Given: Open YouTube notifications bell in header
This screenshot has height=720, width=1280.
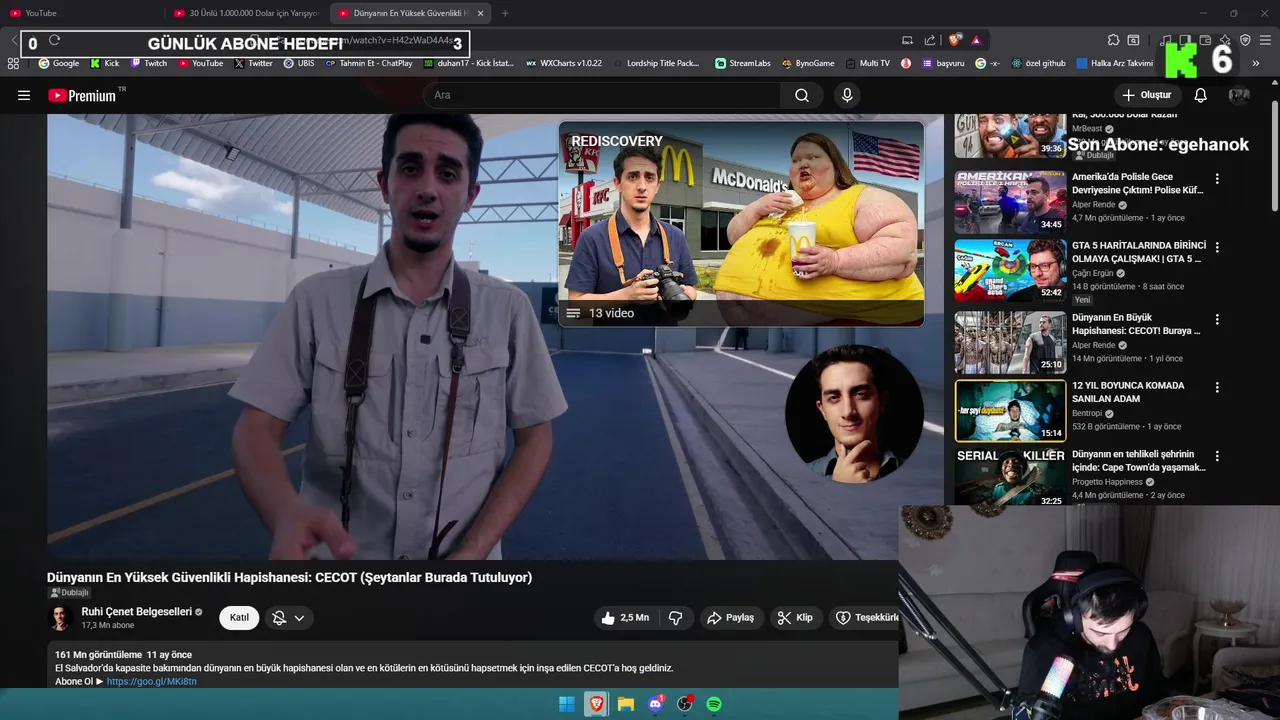Looking at the screenshot, I should (1201, 95).
